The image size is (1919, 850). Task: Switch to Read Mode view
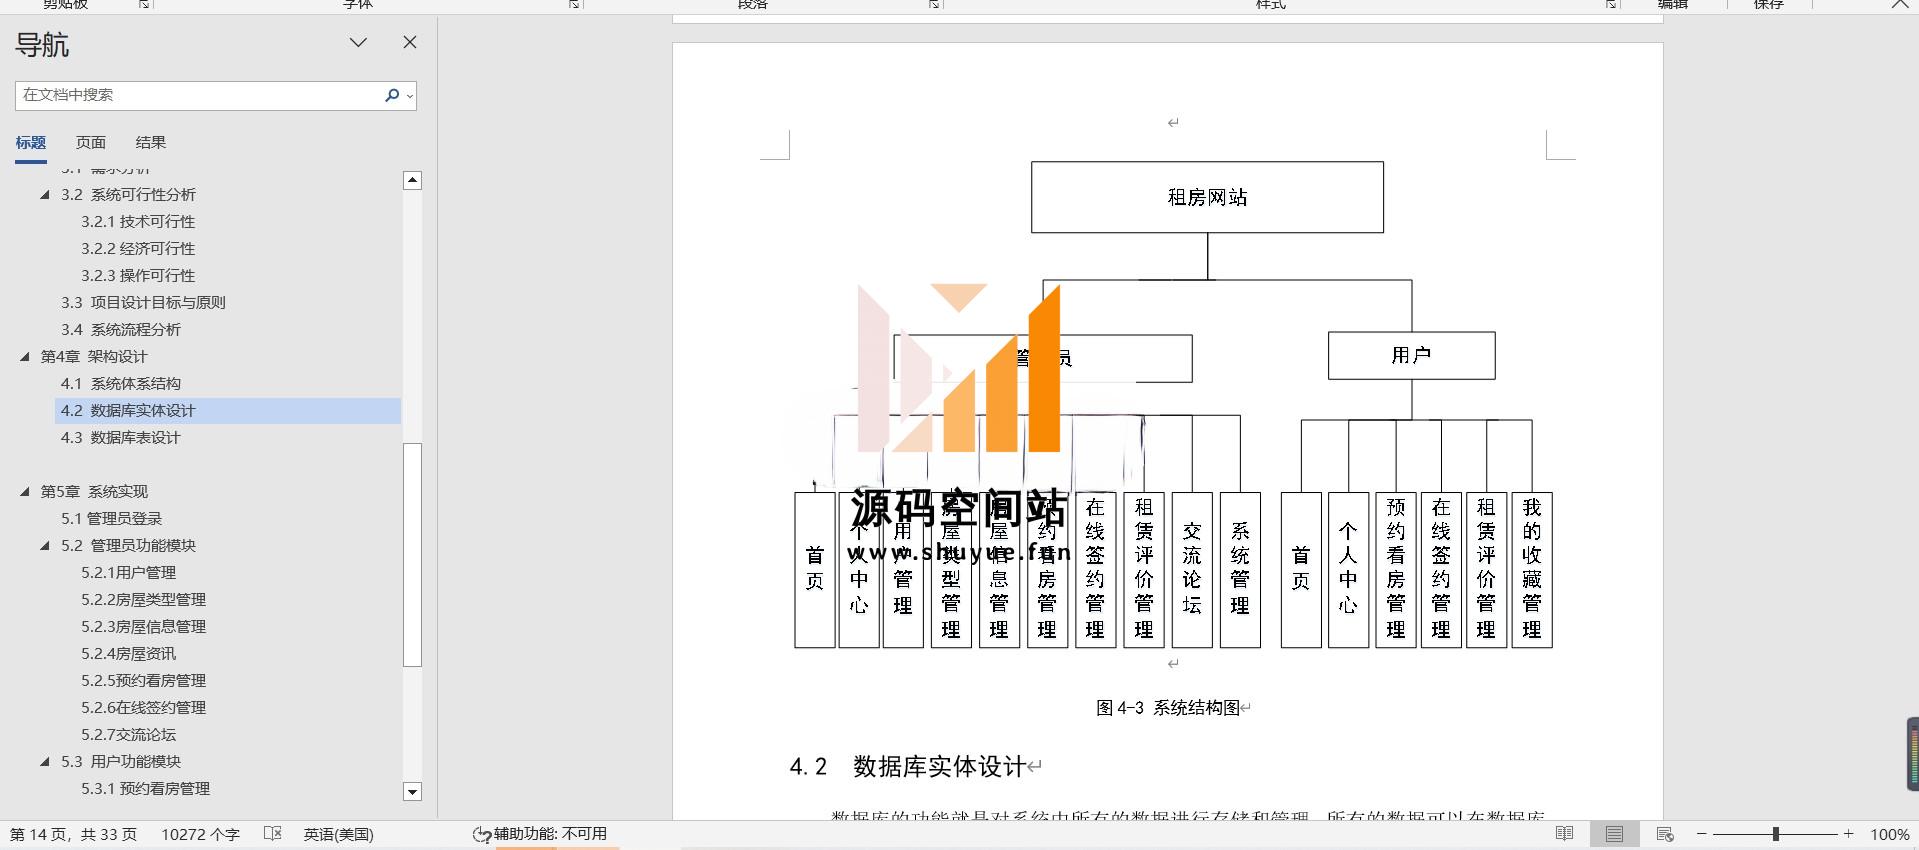pyautogui.click(x=1565, y=834)
